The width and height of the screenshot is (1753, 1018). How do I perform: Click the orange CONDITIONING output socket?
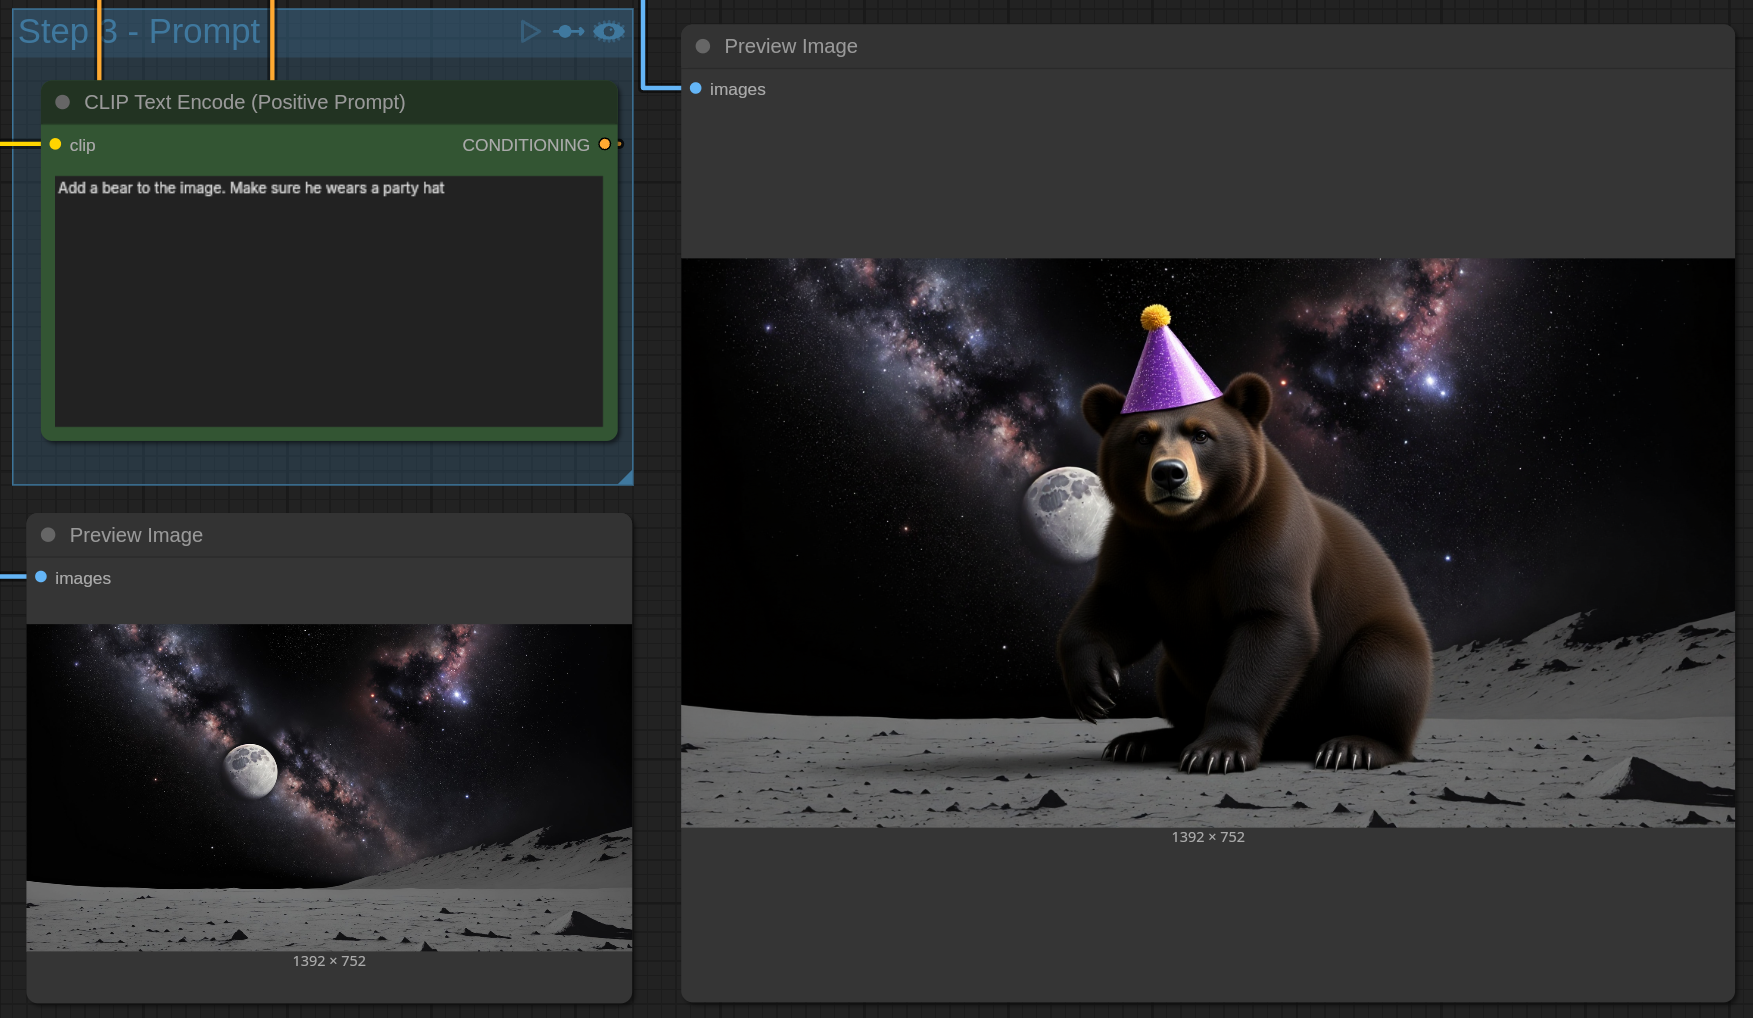[x=605, y=144]
